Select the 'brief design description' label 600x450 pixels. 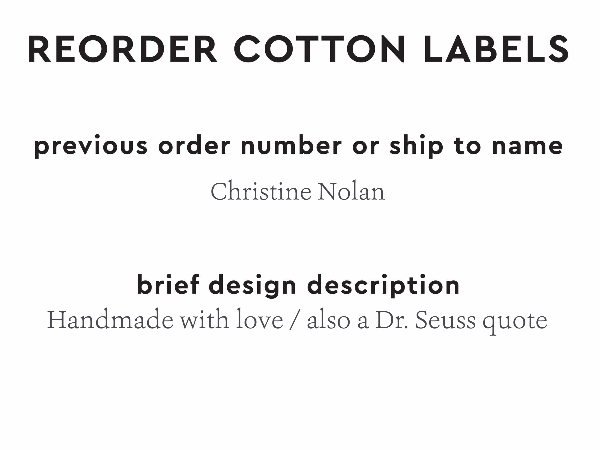point(298,285)
